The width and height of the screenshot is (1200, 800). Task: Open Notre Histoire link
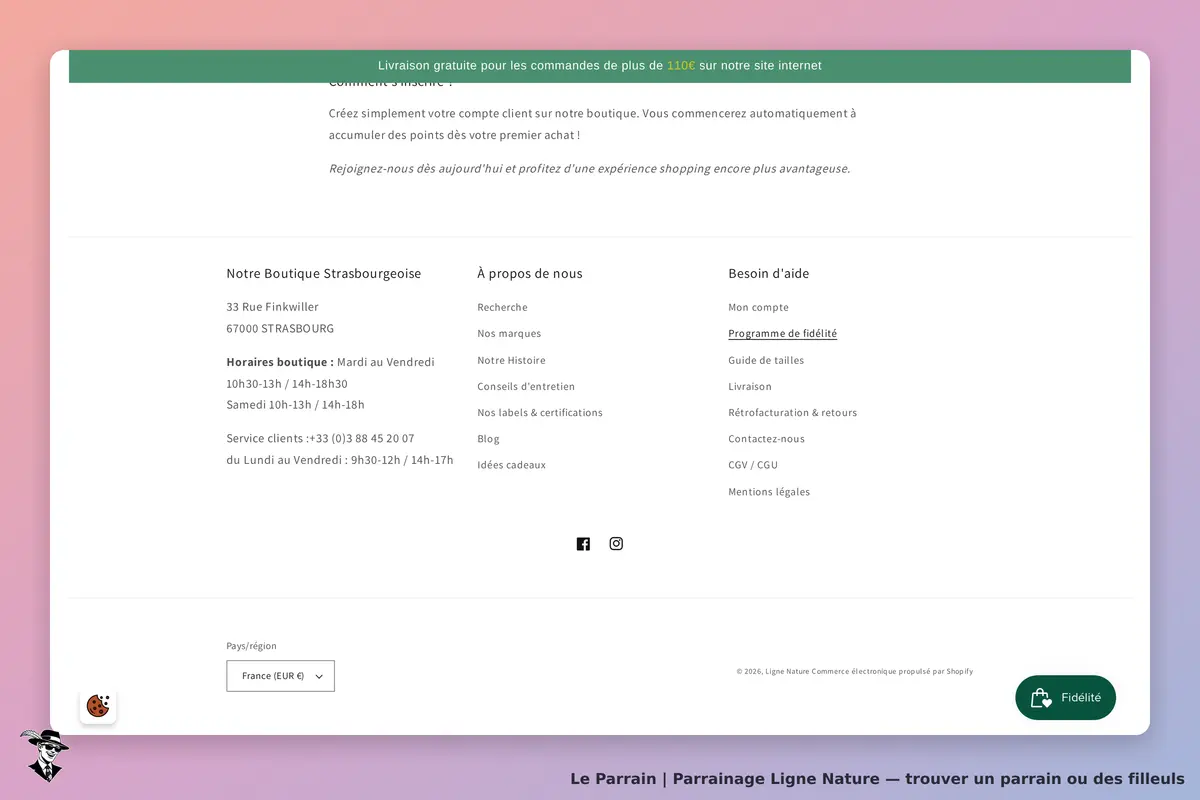click(x=511, y=360)
